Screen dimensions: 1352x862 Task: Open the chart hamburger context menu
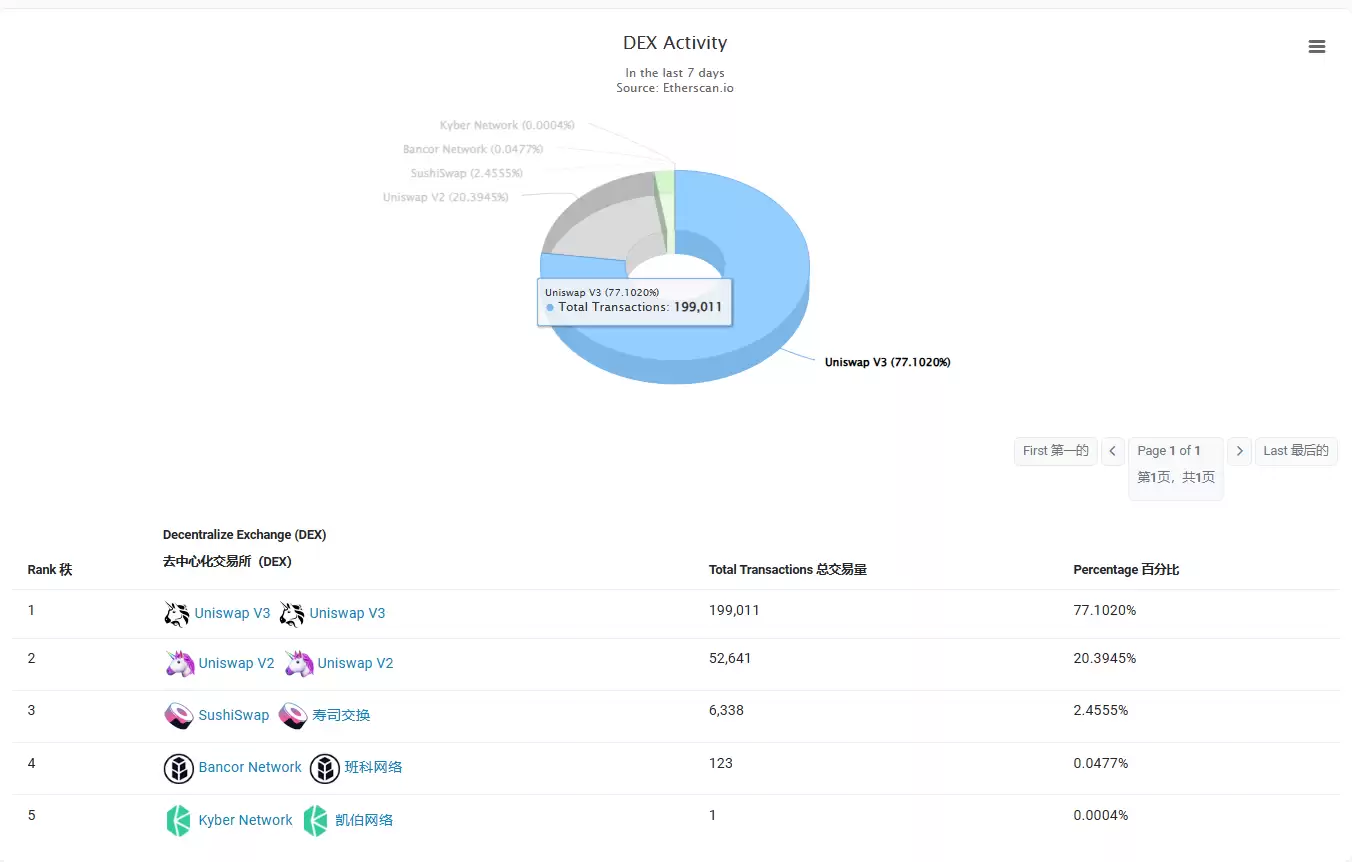[x=1316, y=47]
